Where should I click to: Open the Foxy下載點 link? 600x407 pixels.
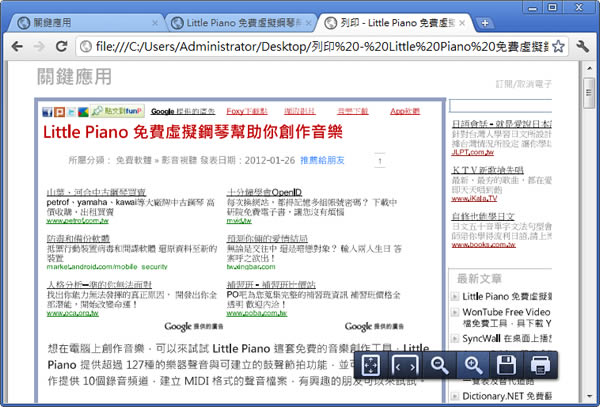[x=247, y=111]
